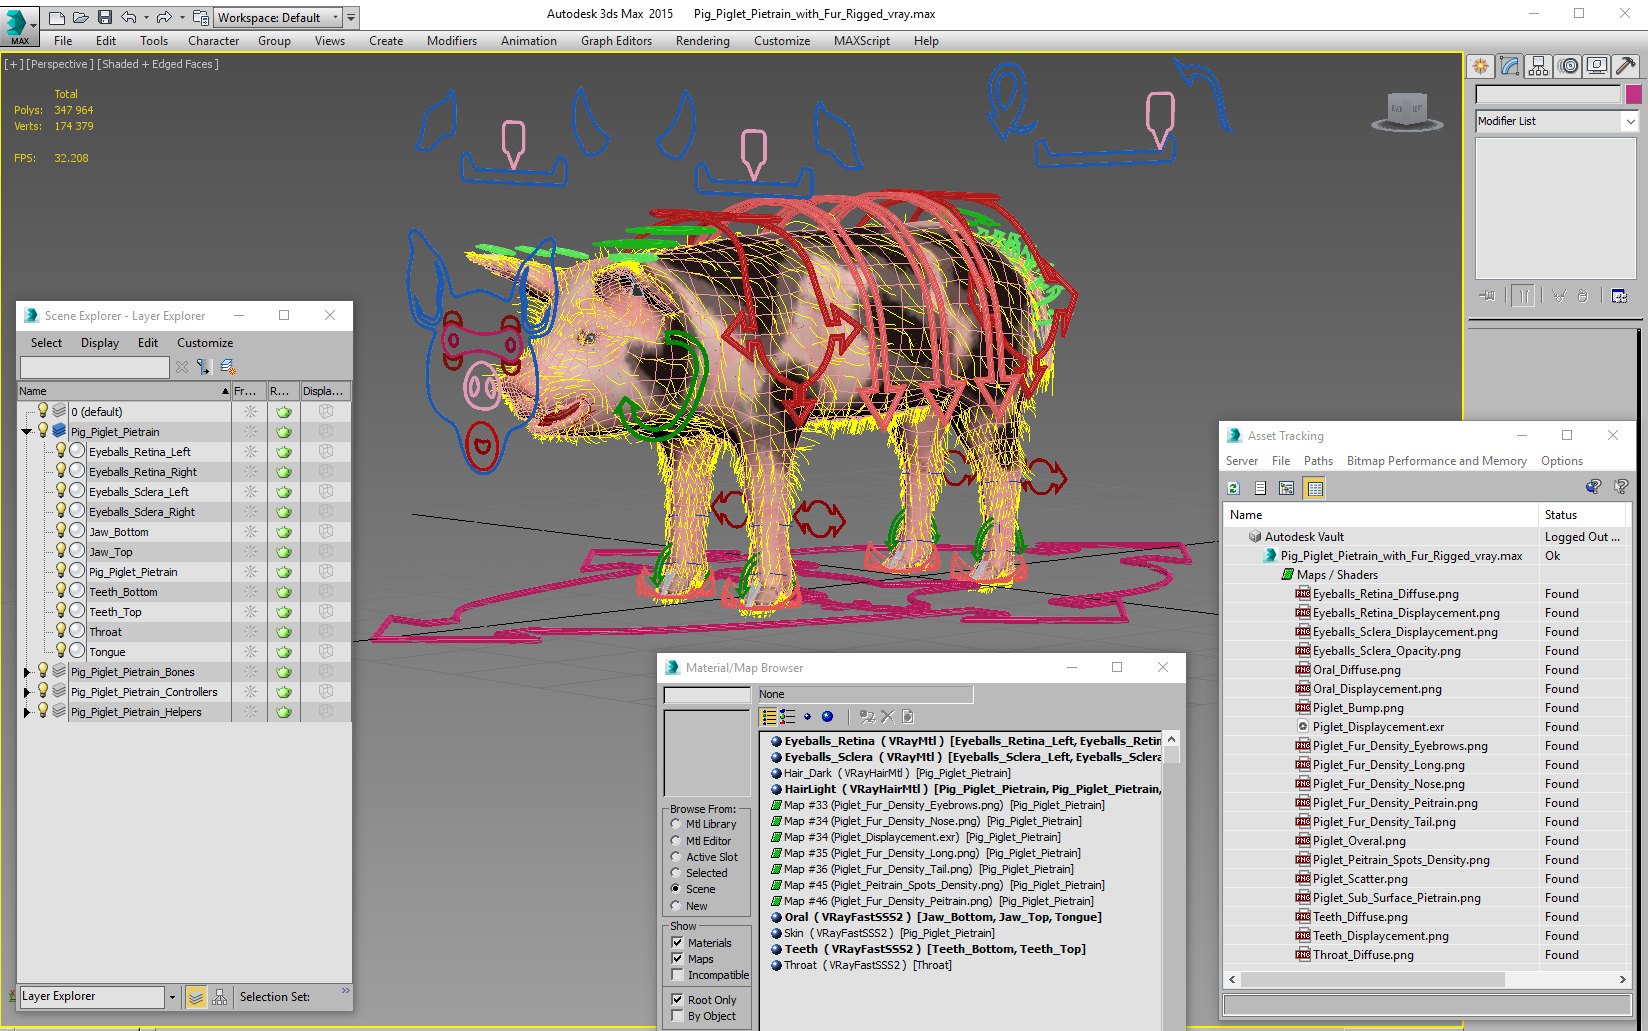The width and height of the screenshot is (1648, 1031).
Task: Open the MAXScript menu
Action: coord(861,41)
